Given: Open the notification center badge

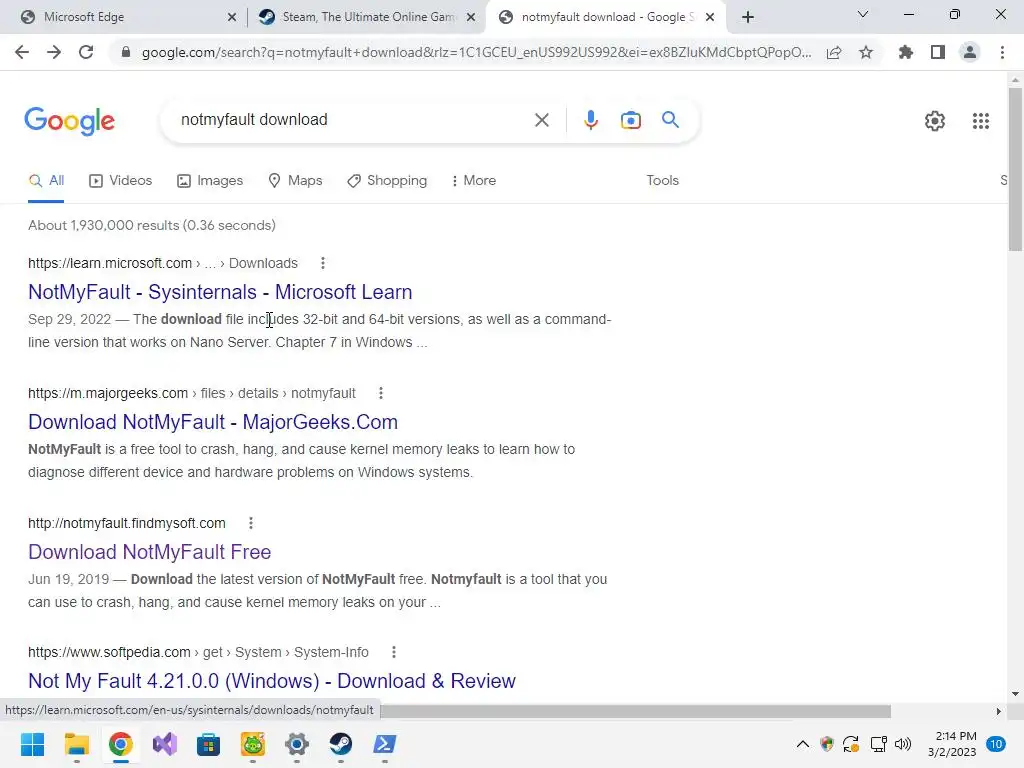Looking at the screenshot, I should pyautogui.click(x=996, y=744).
